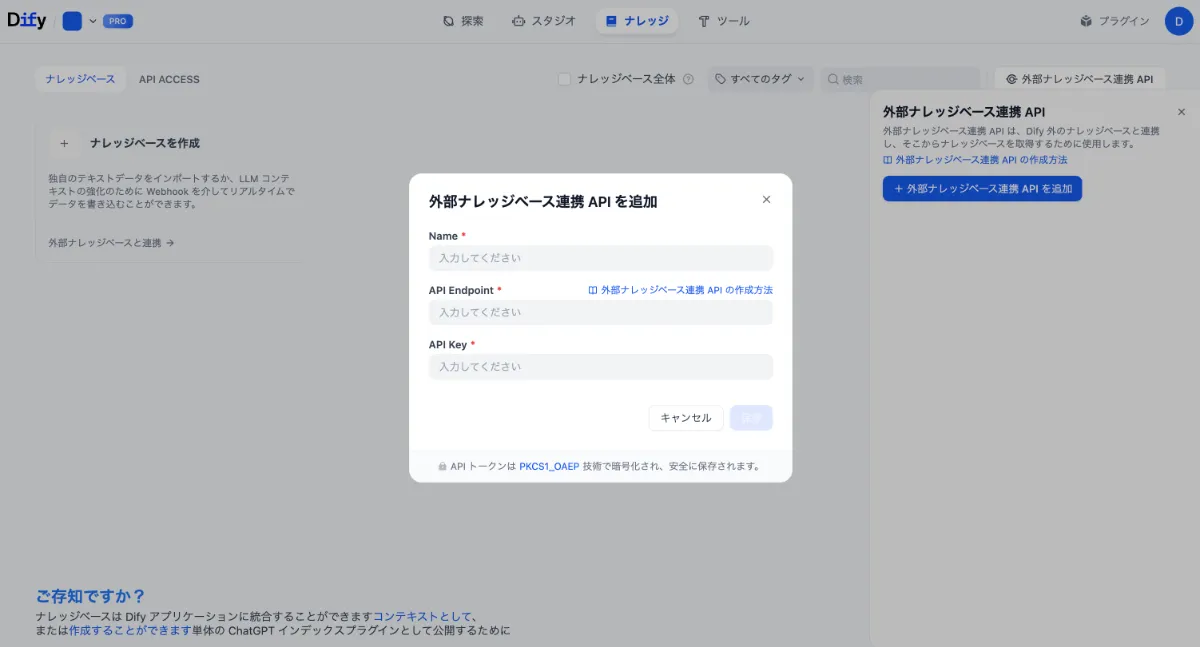Click the Dify logo
This screenshot has height=647, width=1200.
26,21
